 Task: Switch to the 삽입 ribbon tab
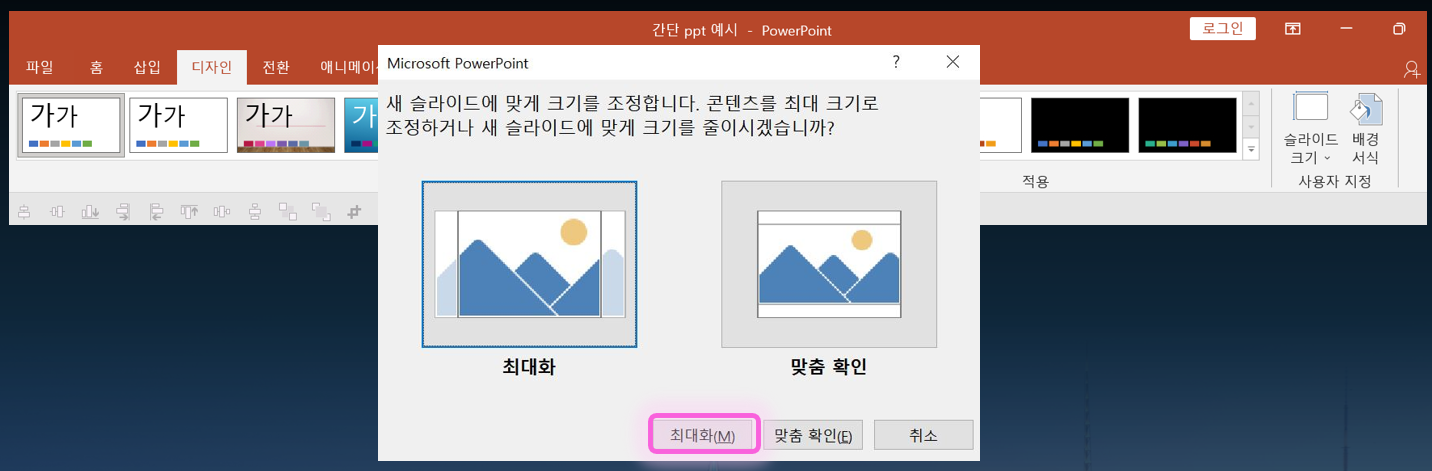pyautogui.click(x=147, y=67)
